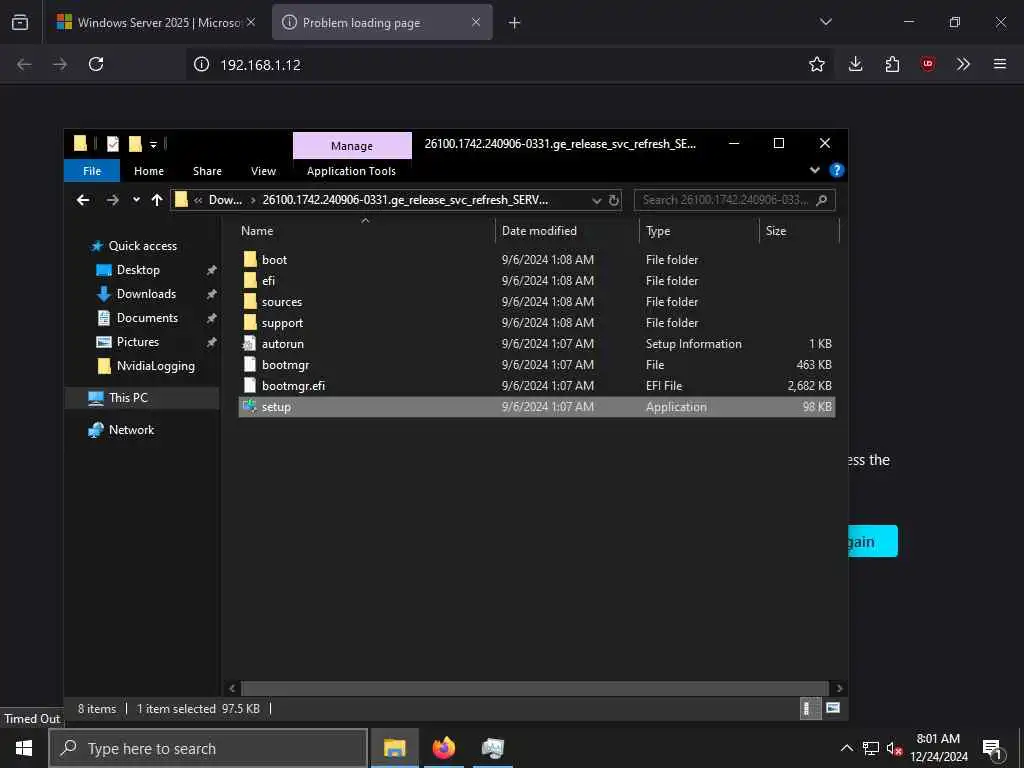1024x768 pixels.
Task: Open Desktop in navigation pane
Action: (138, 270)
